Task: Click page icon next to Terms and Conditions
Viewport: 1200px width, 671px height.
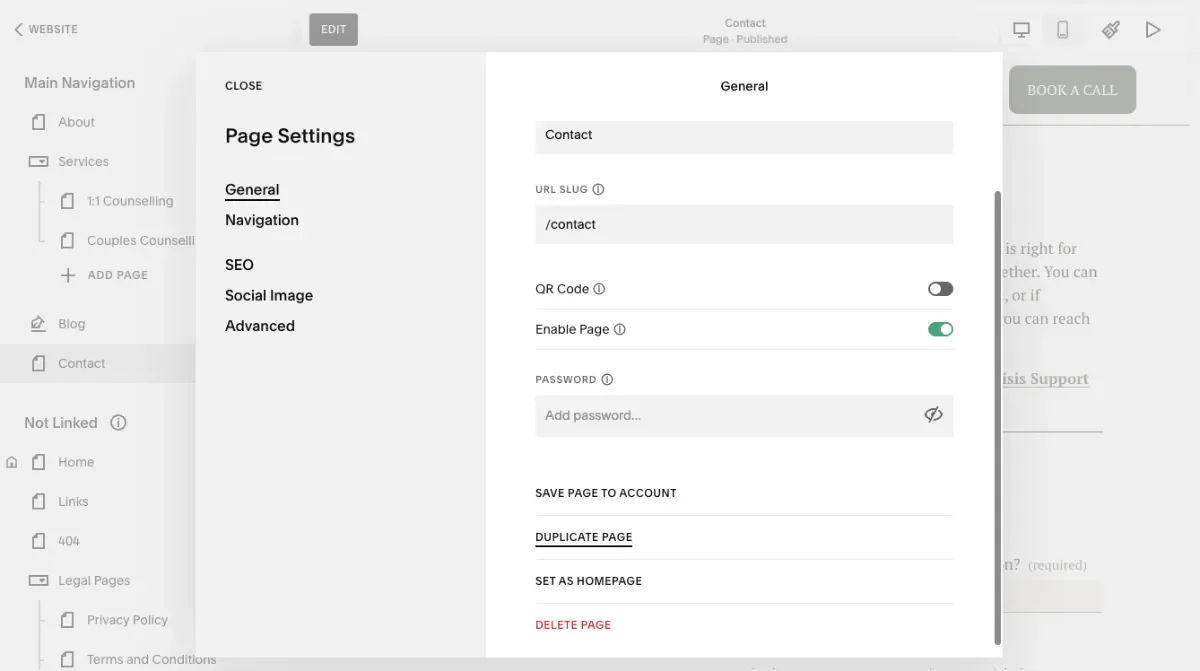Action: (x=67, y=659)
